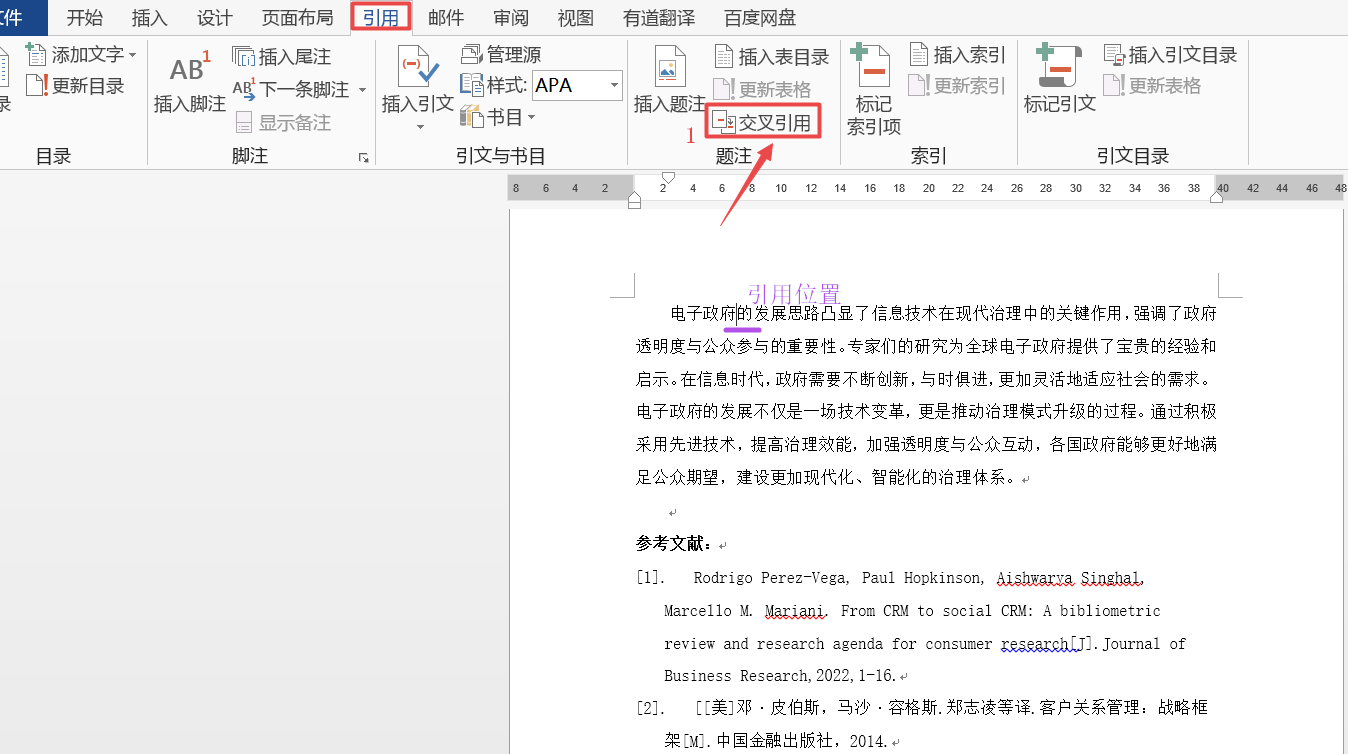This screenshot has height=754, width=1348.
Task: Switch to the 设计 tab
Action: [x=215, y=18]
